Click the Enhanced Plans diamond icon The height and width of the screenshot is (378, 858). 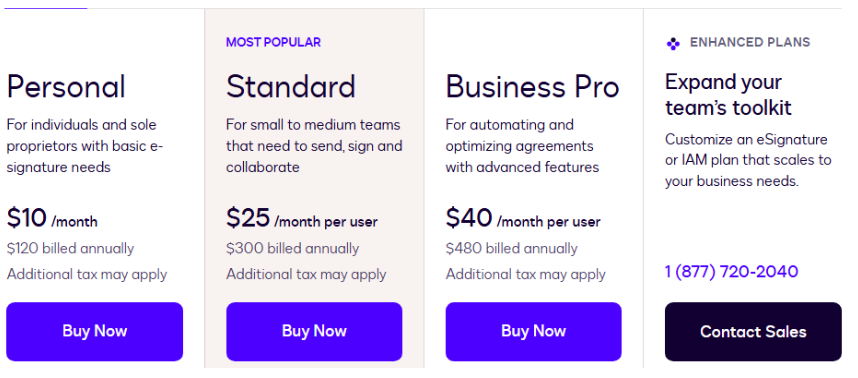point(673,44)
